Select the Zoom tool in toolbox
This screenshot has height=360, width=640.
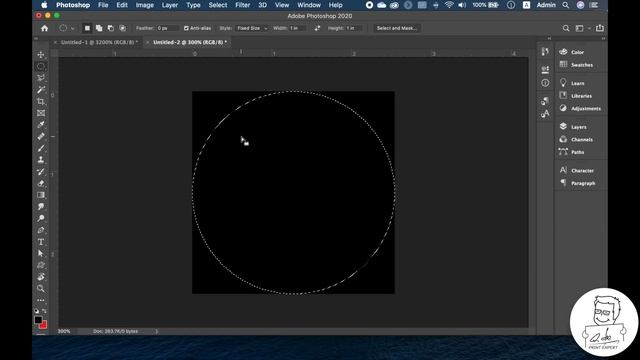coord(41,289)
